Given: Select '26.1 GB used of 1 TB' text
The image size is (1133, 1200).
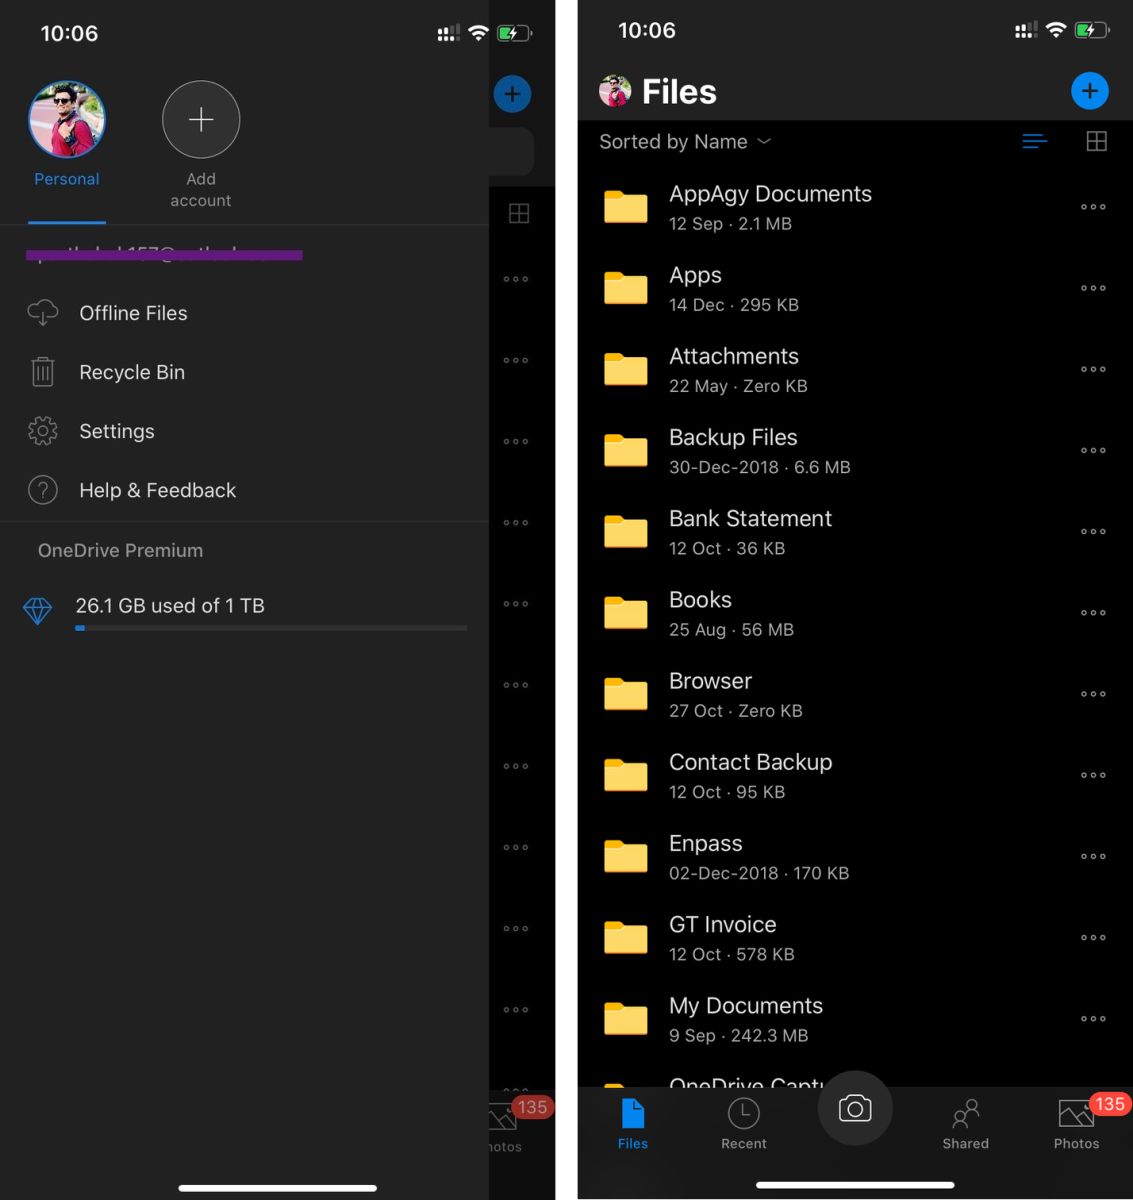Looking at the screenshot, I should click(x=170, y=605).
